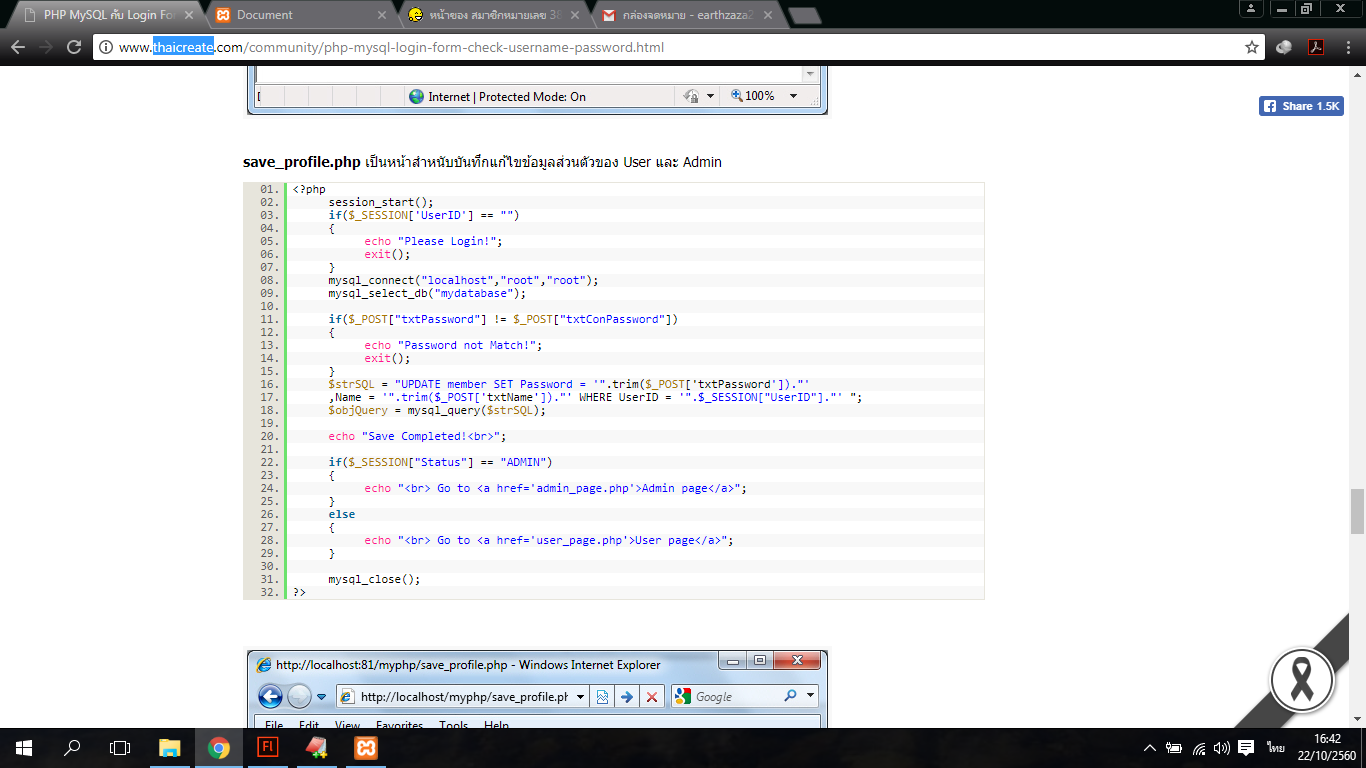1366x768 pixels.
Task: Click the page's vertical scrollbar thumb
Action: tap(1357, 512)
